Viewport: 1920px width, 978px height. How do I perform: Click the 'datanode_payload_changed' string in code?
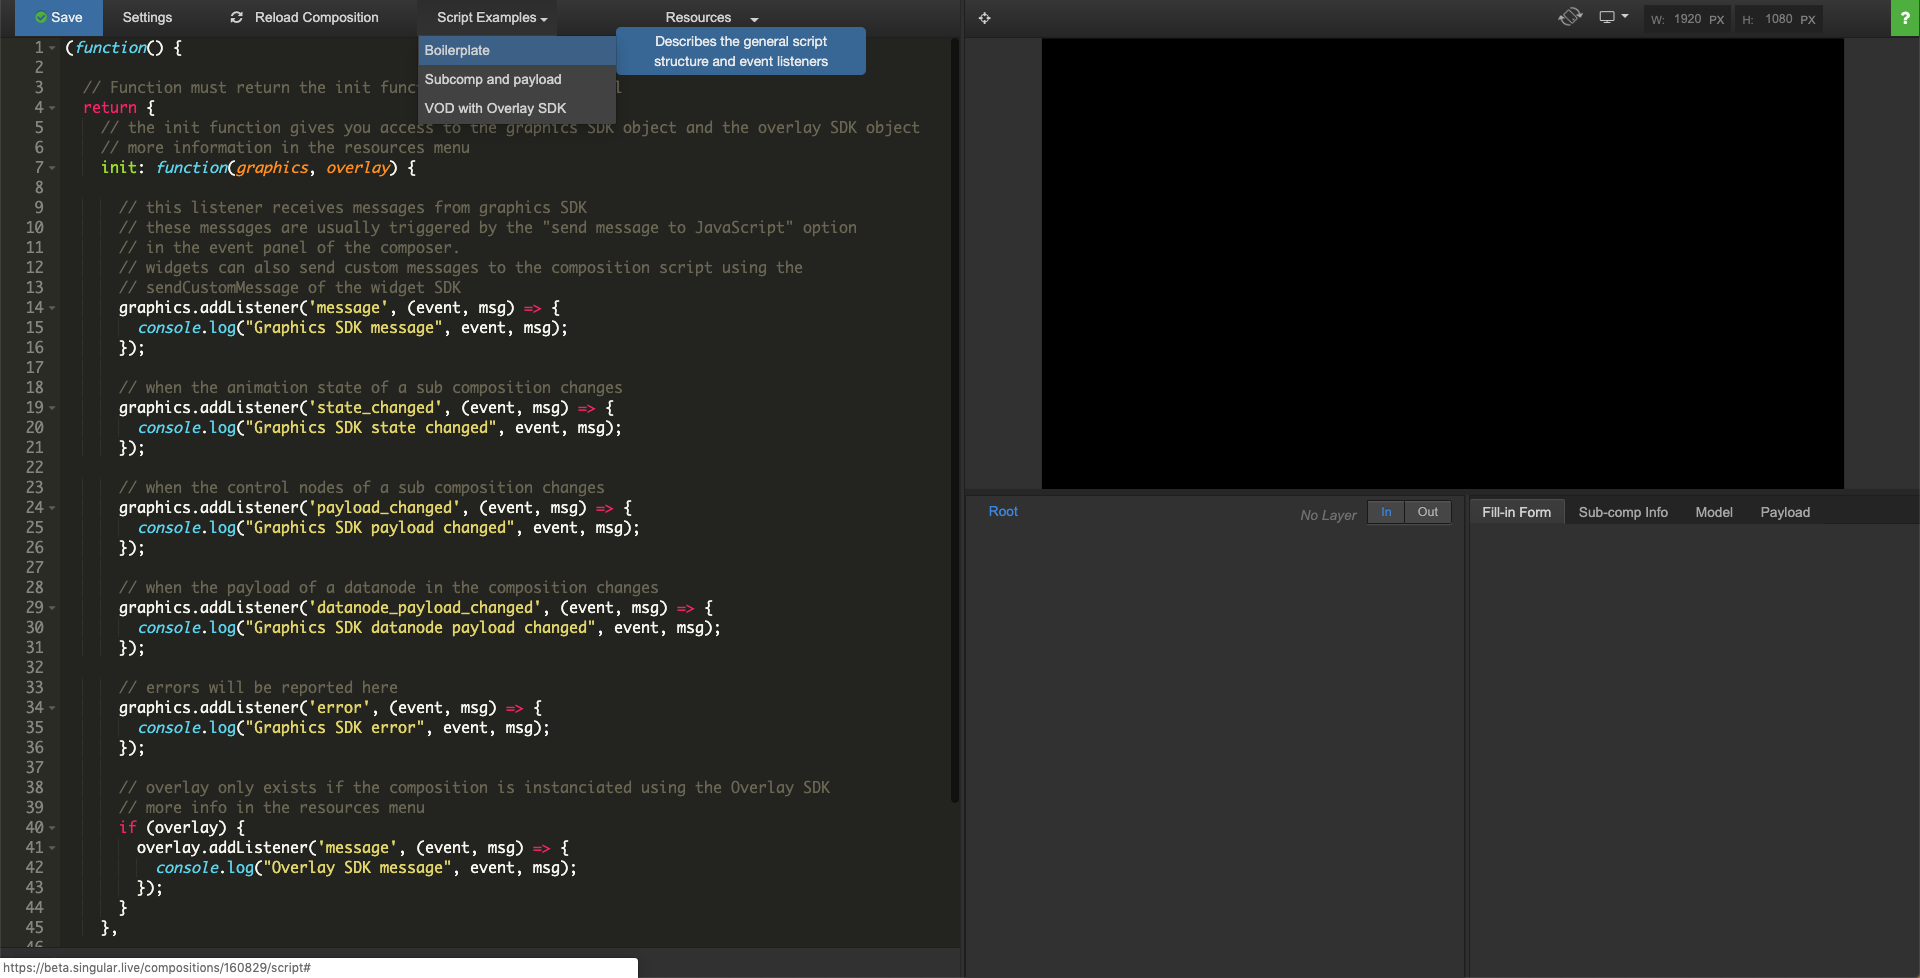click(424, 608)
